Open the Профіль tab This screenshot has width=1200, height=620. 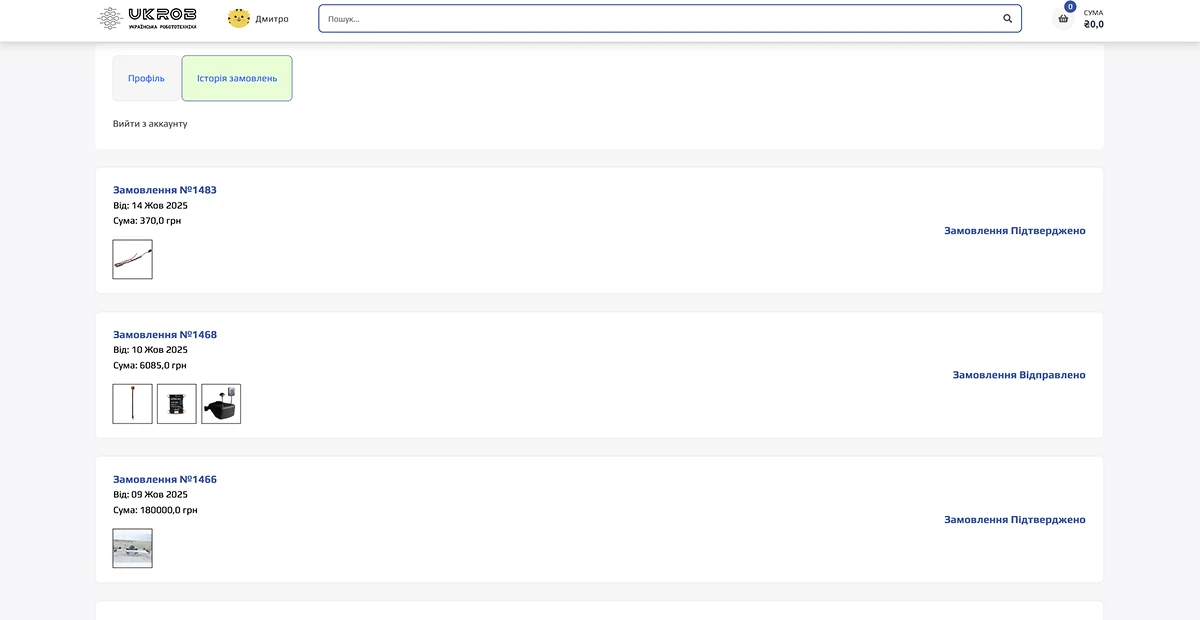[146, 78]
